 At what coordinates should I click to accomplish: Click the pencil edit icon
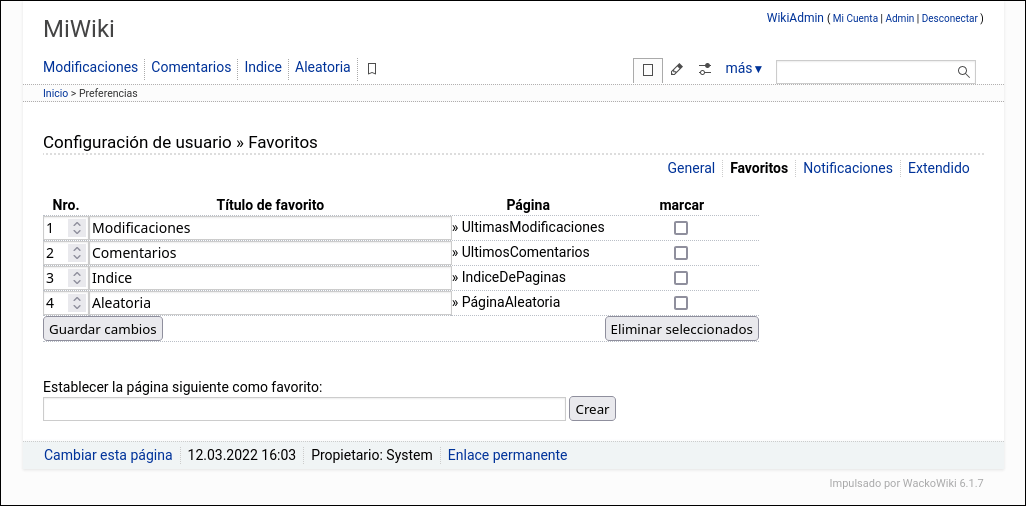click(677, 70)
